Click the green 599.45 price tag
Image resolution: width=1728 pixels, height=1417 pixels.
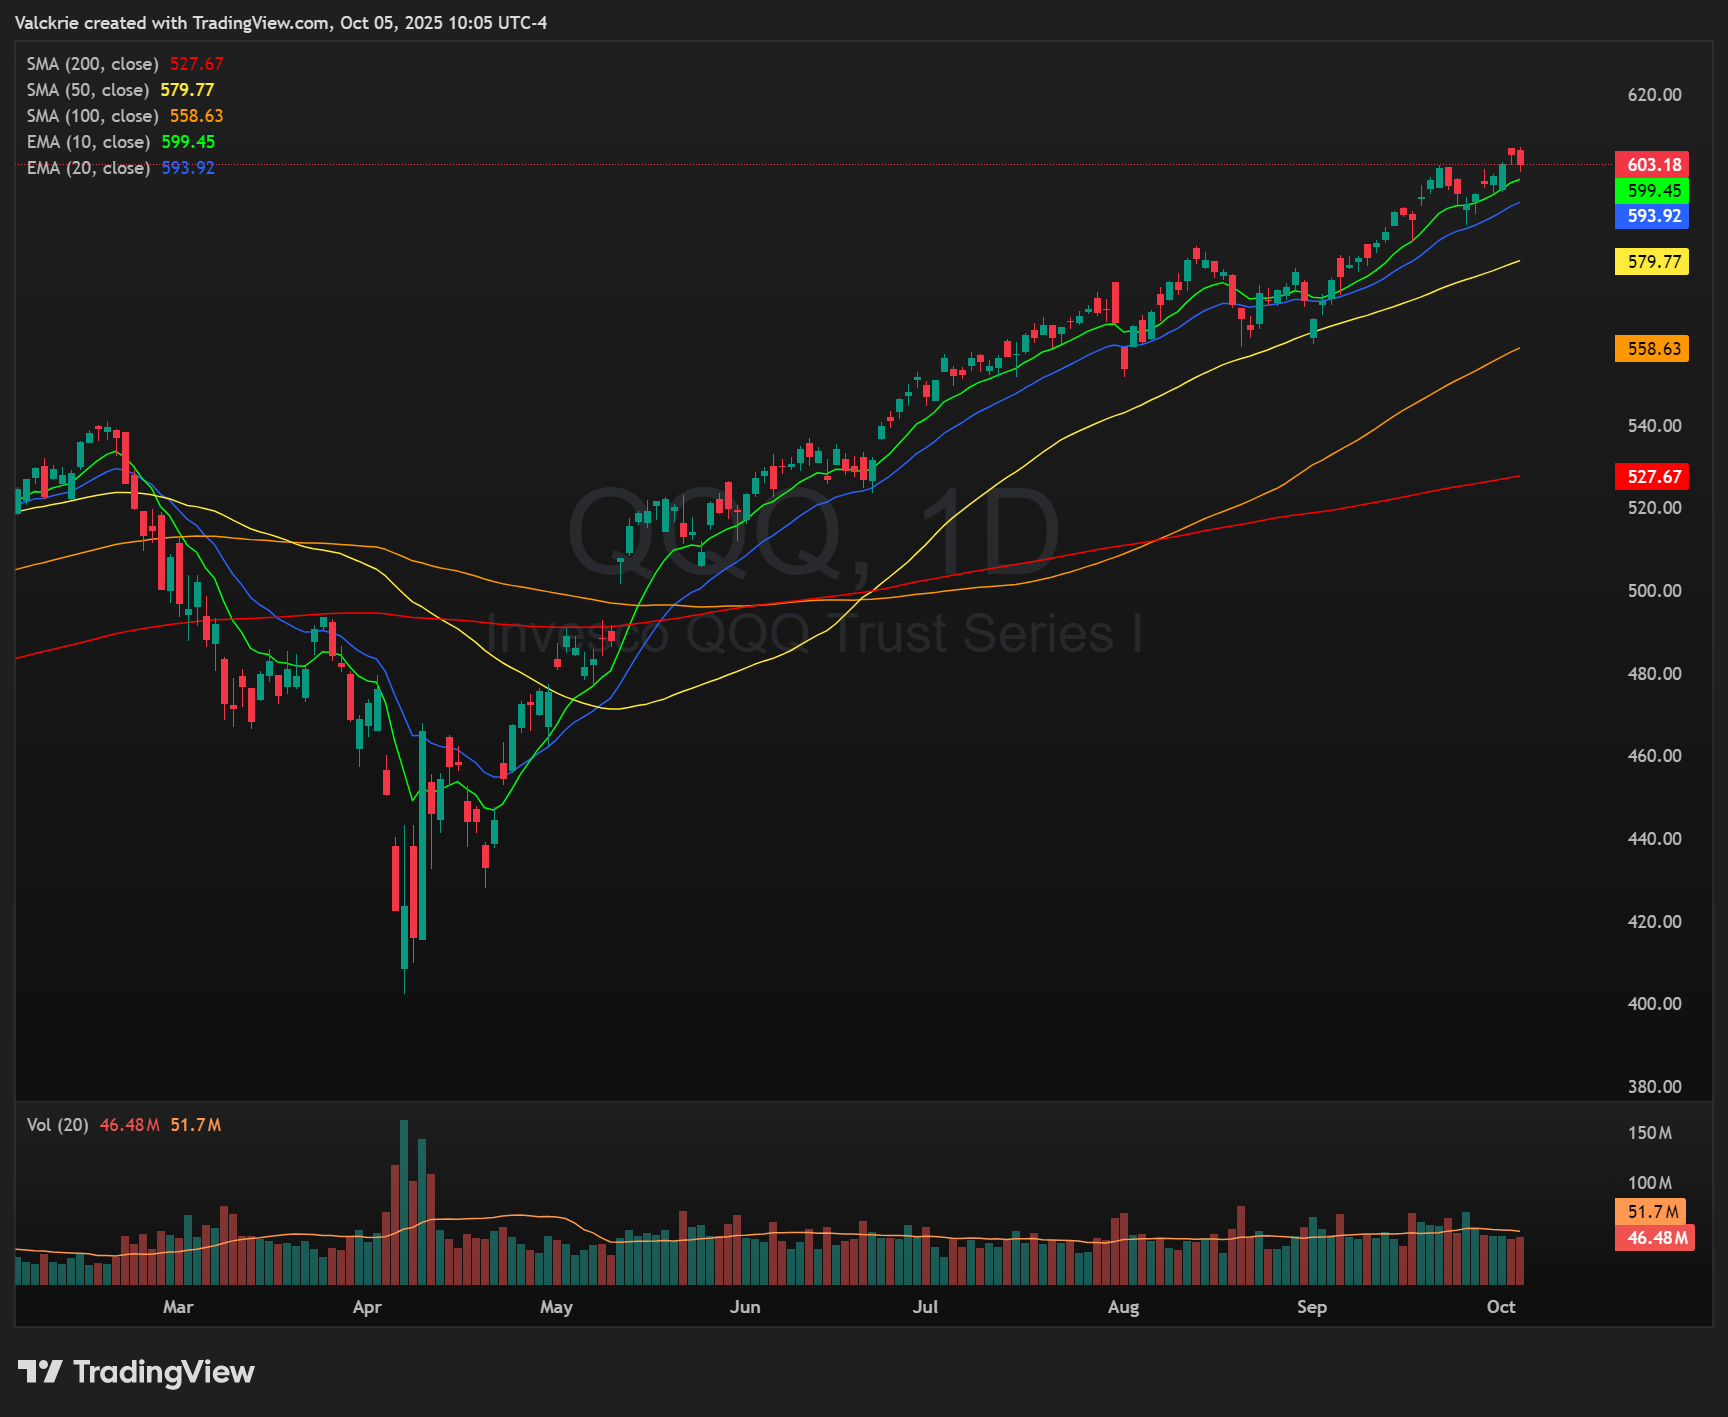1652,190
